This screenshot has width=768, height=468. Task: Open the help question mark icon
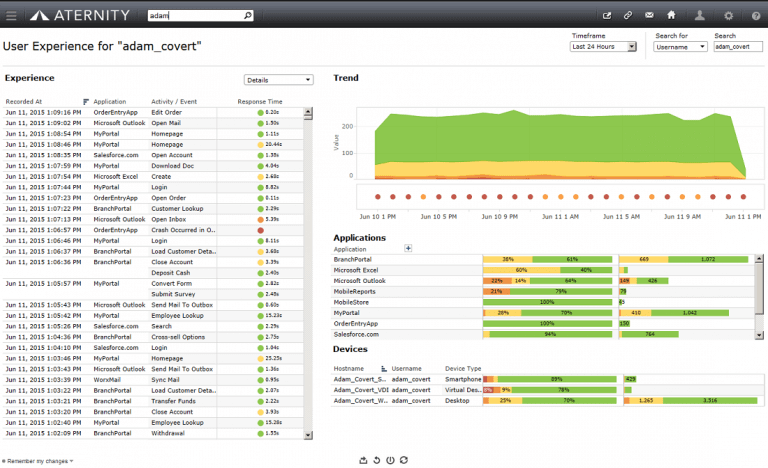point(756,16)
